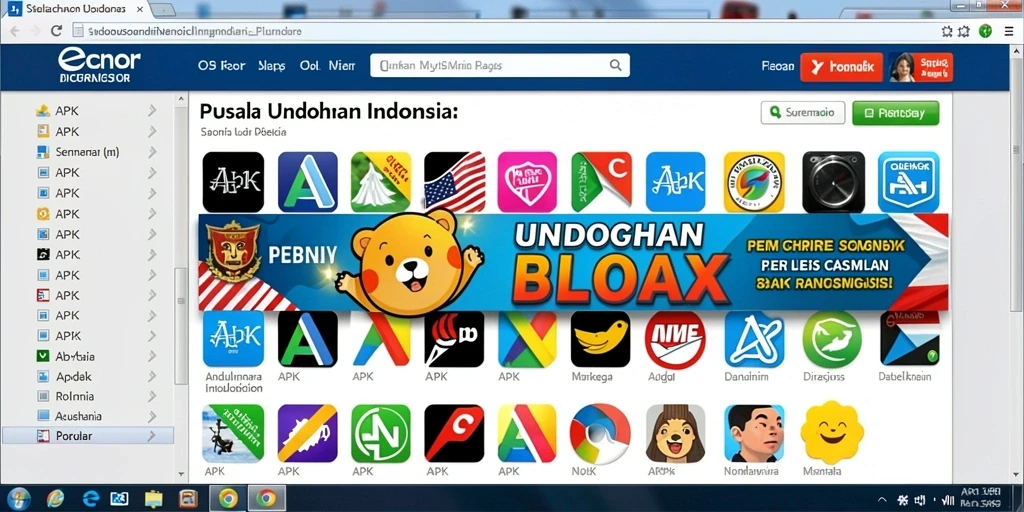This screenshot has height=512, width=1024.
Task: Open the Nierr nav menu
Action: coord(342,65)
